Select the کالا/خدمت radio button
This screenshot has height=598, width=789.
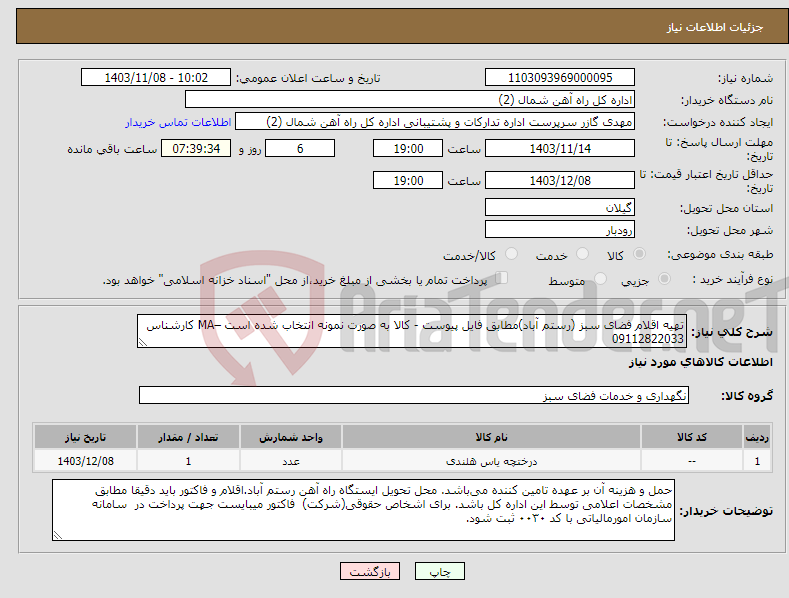(x=511, y=254)
